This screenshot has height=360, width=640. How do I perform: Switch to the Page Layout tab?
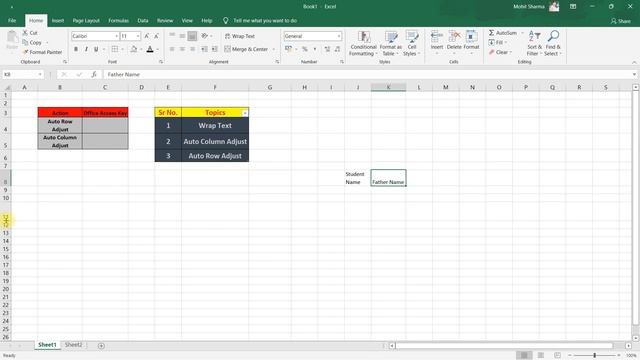coord(86,20)
